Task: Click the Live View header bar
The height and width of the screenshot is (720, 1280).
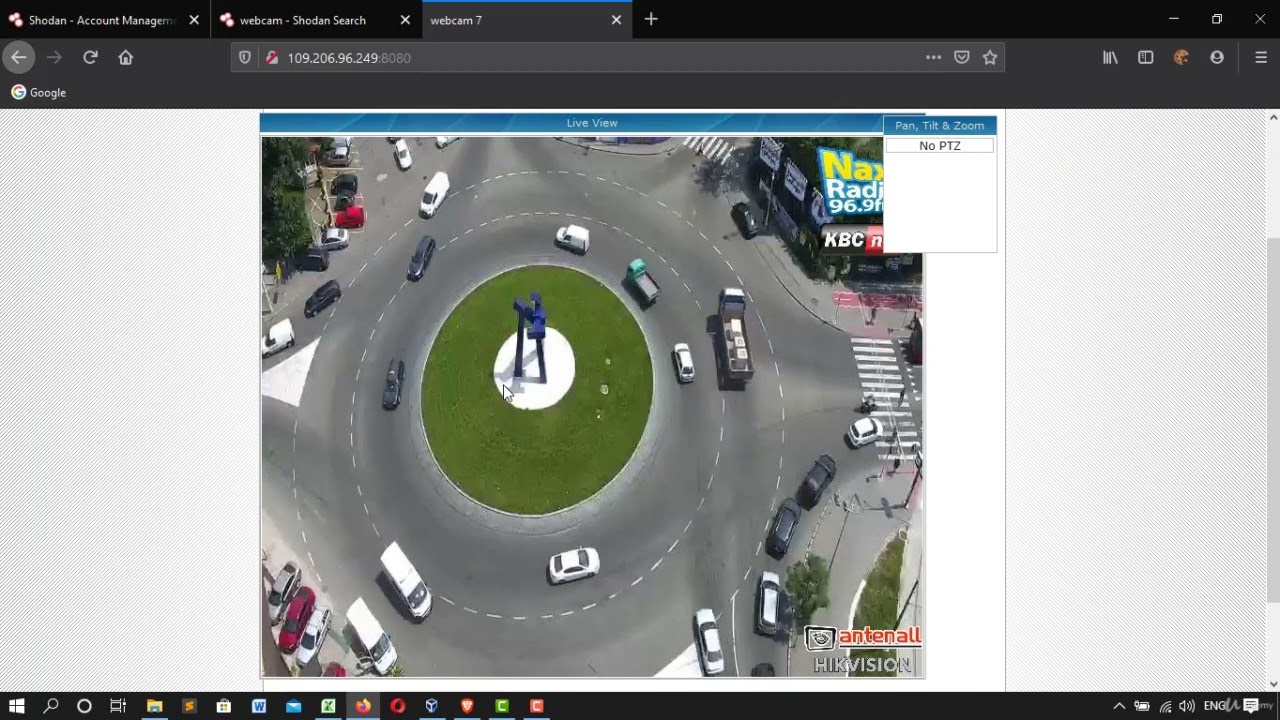Action: coord(592,123)
